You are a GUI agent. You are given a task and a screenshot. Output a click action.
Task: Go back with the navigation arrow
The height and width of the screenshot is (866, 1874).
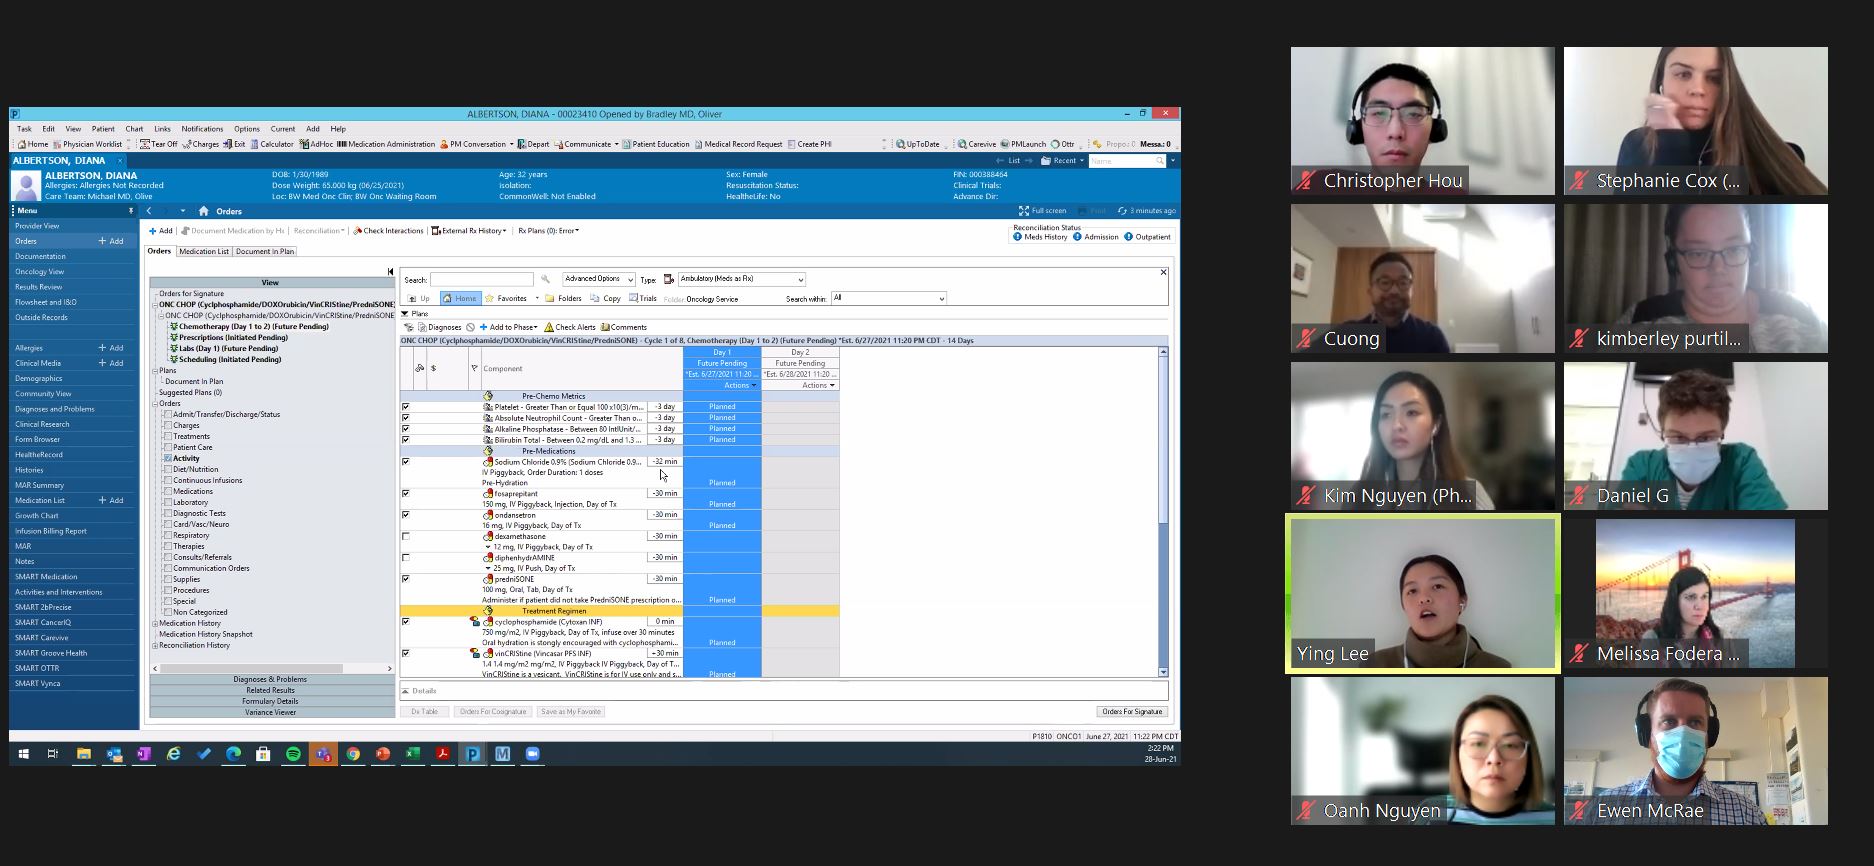click(149, 211)
